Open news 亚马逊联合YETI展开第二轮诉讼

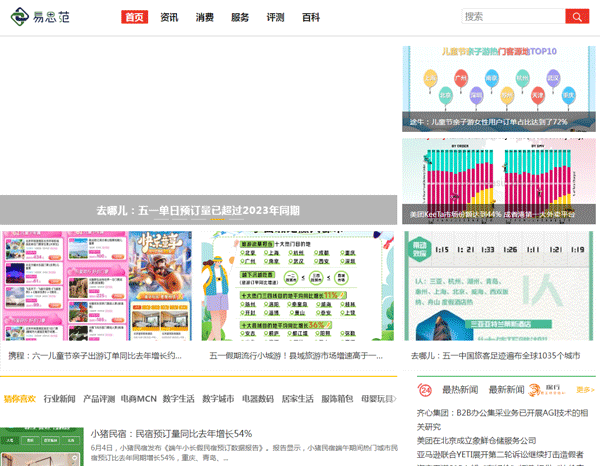point(500,455)
